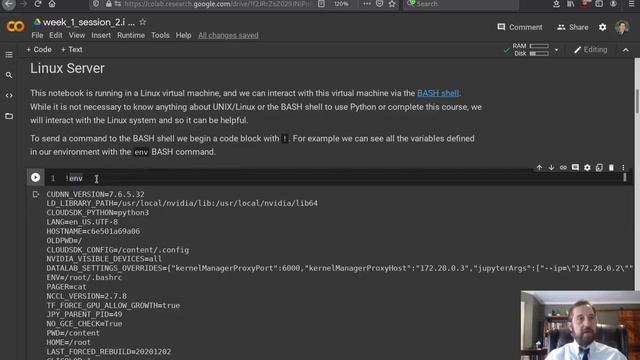This screenshot has height=360, width=640.
Task: Click the browser back button
Action: (9, 4)
